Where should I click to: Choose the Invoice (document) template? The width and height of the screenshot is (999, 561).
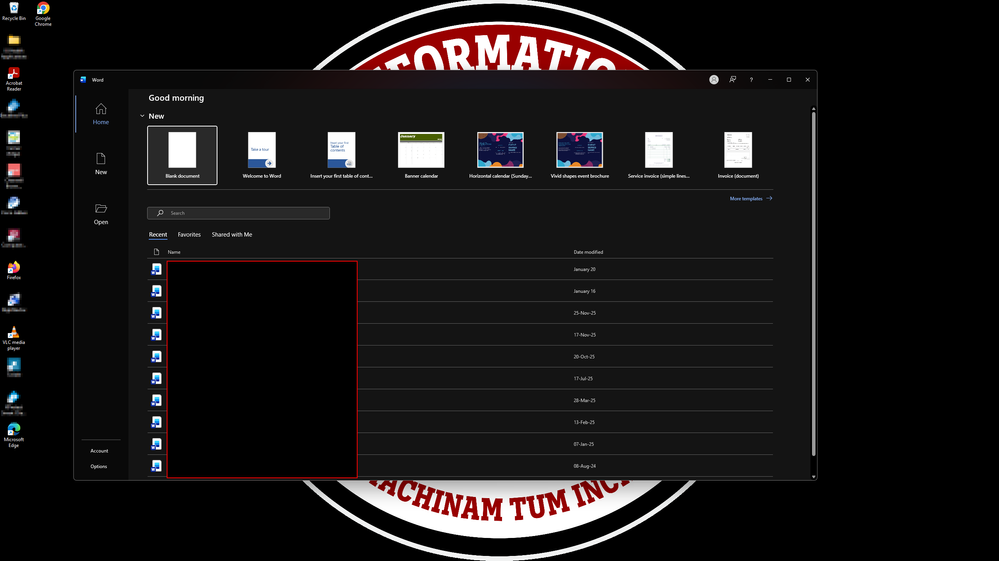[738, 155]
